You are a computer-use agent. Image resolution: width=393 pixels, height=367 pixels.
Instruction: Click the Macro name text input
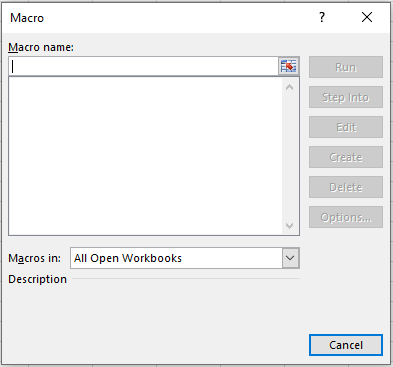point(144,66)
